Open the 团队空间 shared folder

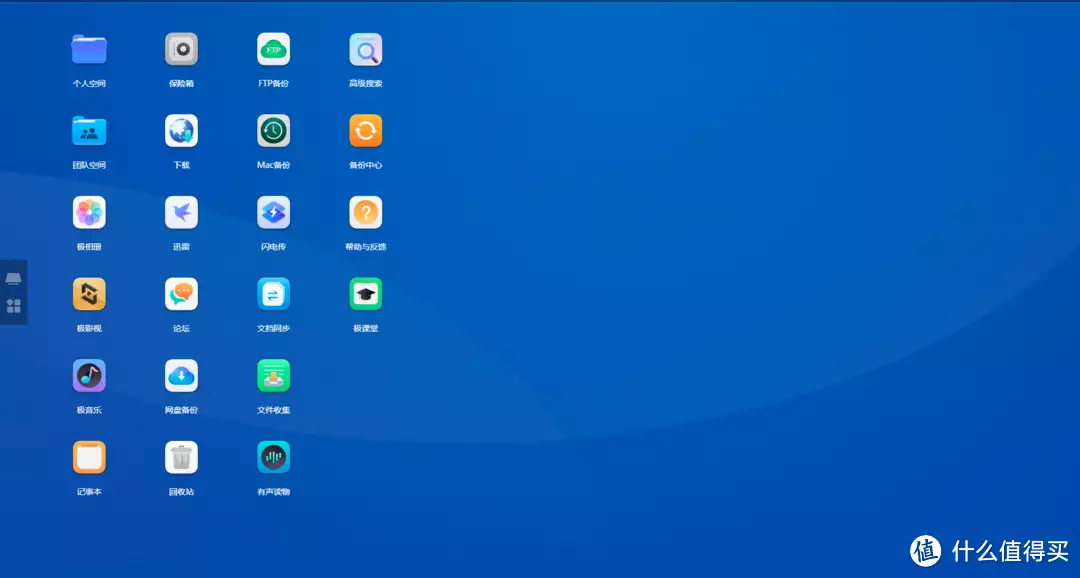point(89,131)
